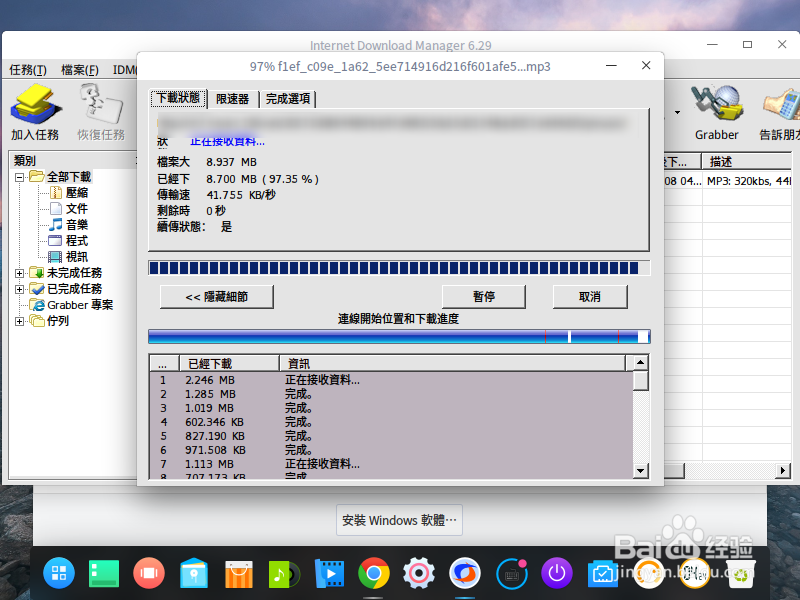
Task: Click the 未完成任務 folder icon
Action: click(x=37, y=273)
